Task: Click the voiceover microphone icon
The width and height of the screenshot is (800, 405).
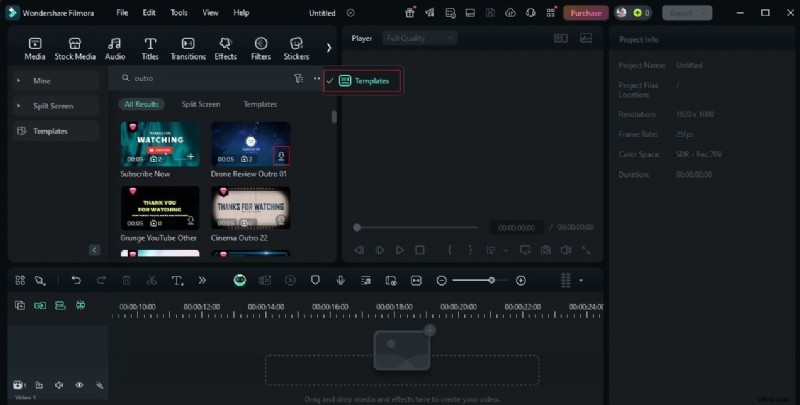Action: click(340, 281)
